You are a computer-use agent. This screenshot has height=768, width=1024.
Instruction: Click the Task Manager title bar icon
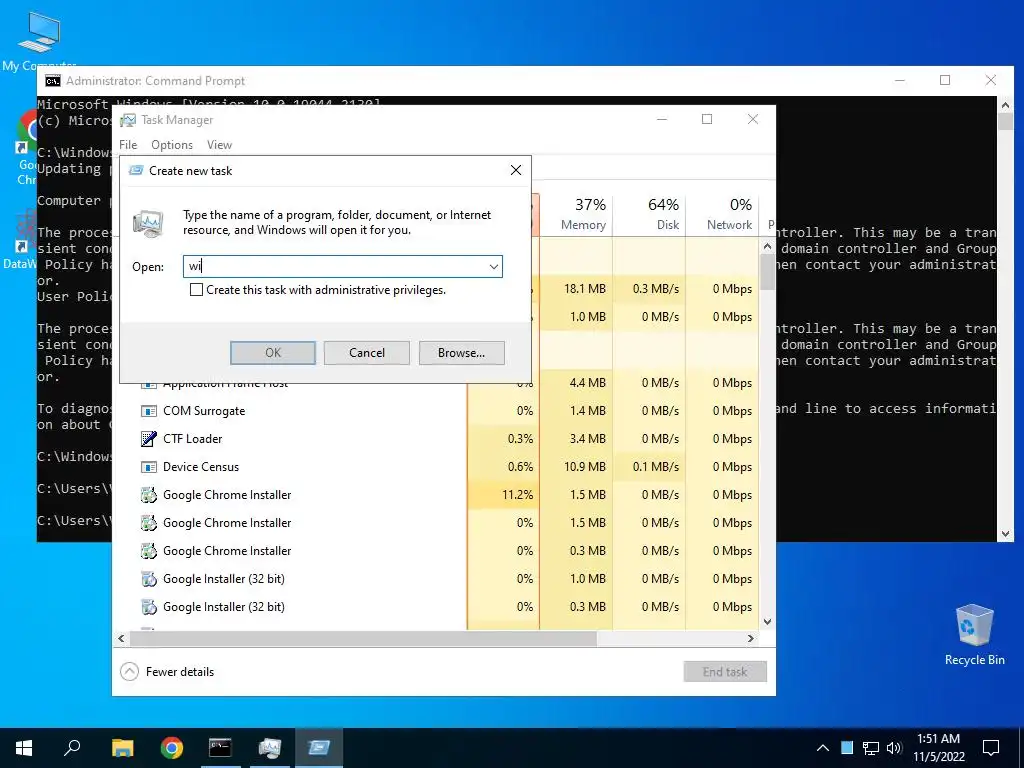tap(129, 120)
